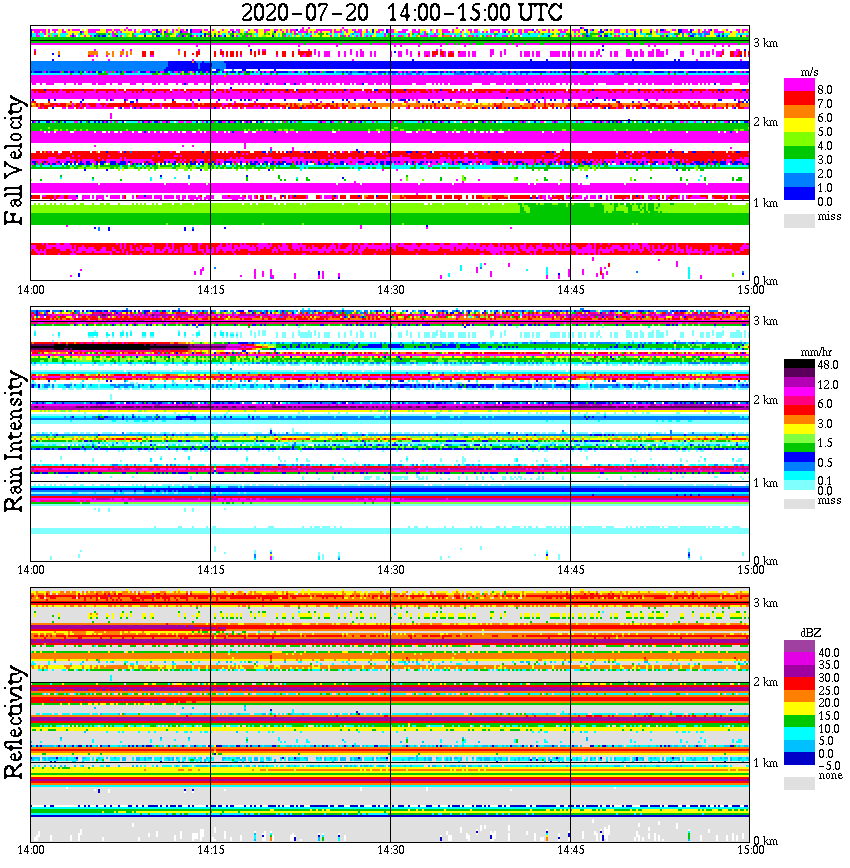
Task: Click the 14:45 tick under Rain Intensity panel
Action: tap(570, 570)
